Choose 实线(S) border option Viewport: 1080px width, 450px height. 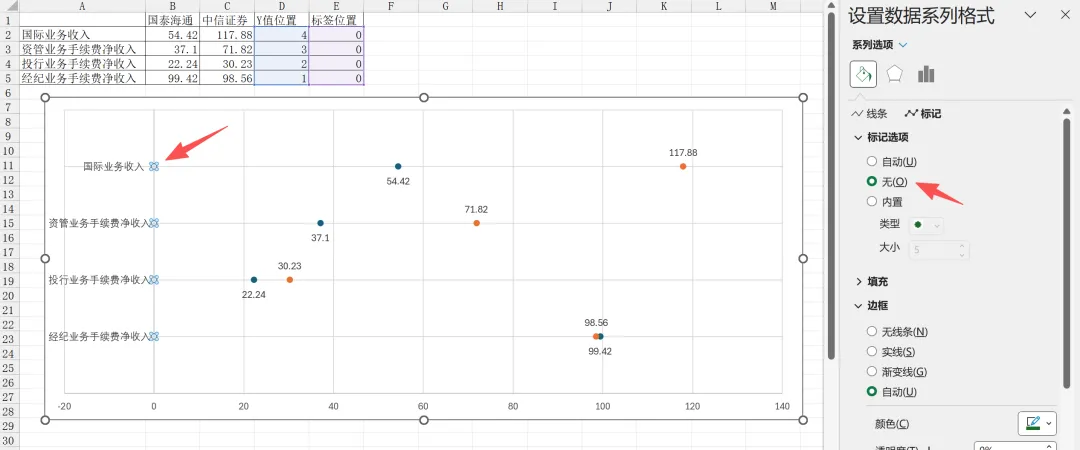[872, 352]
